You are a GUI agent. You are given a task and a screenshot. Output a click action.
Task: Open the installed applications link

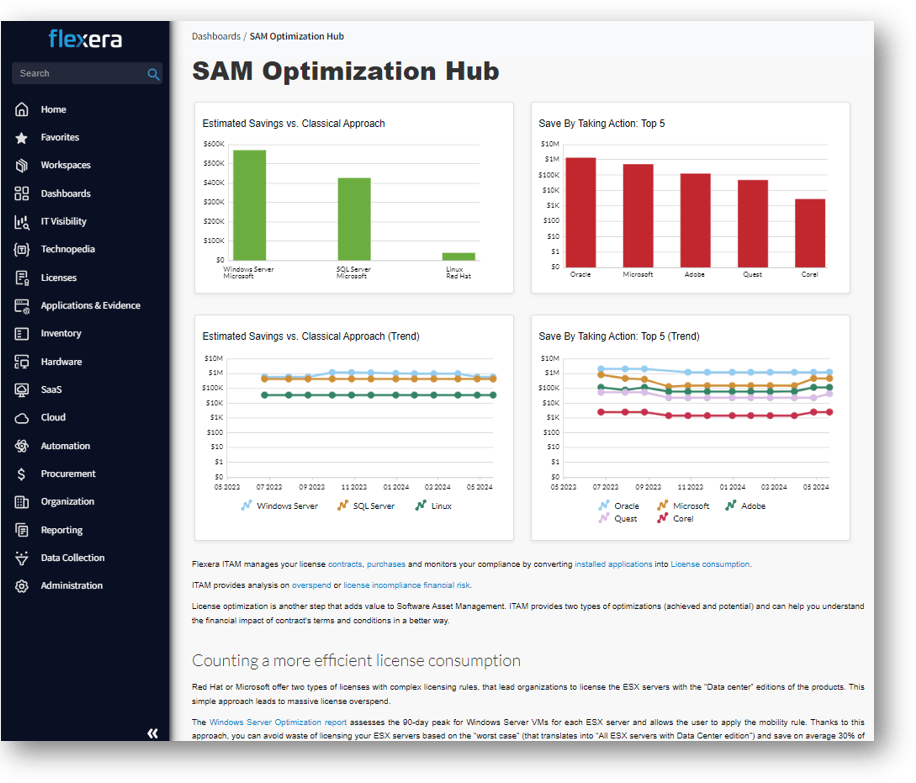613,564
